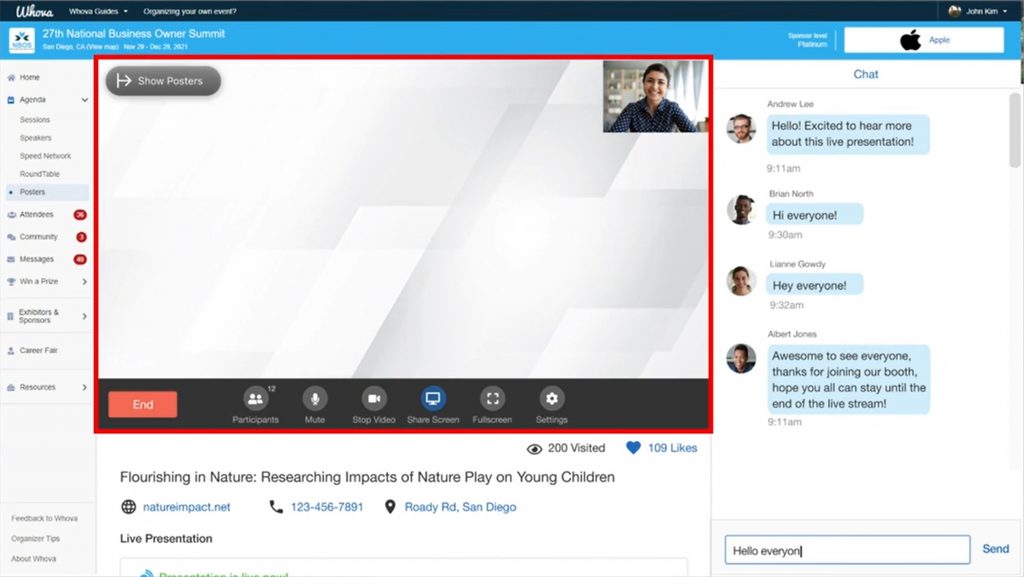Click the phone icon beside 123-456-7891
Image resolution: width=1024 pixels, height=577 pixels.
pos(276,506)
